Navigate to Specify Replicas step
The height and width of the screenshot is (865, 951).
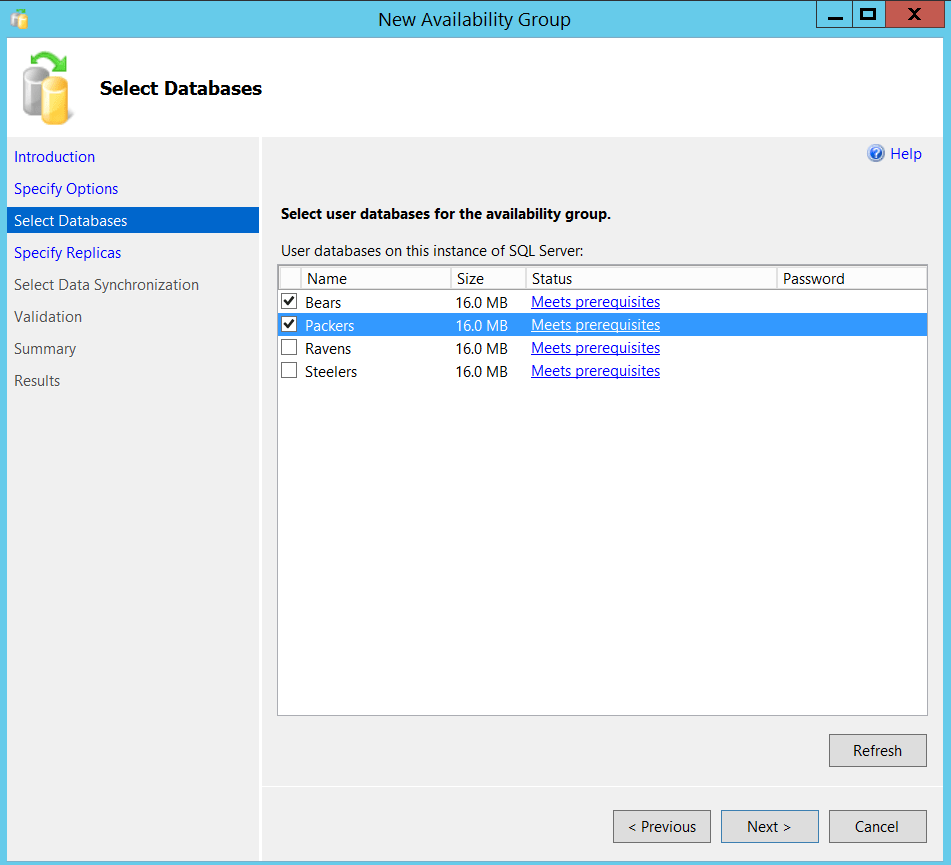coord(67,252)
